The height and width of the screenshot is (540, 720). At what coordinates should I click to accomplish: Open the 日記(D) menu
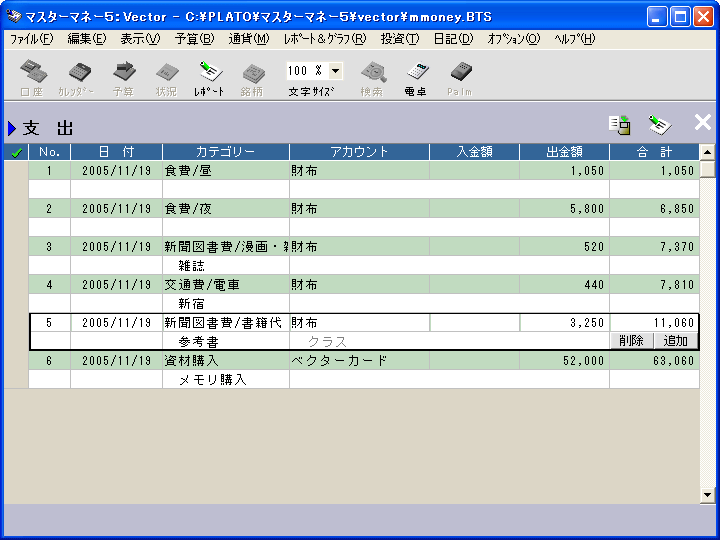[x=453, y=39]
